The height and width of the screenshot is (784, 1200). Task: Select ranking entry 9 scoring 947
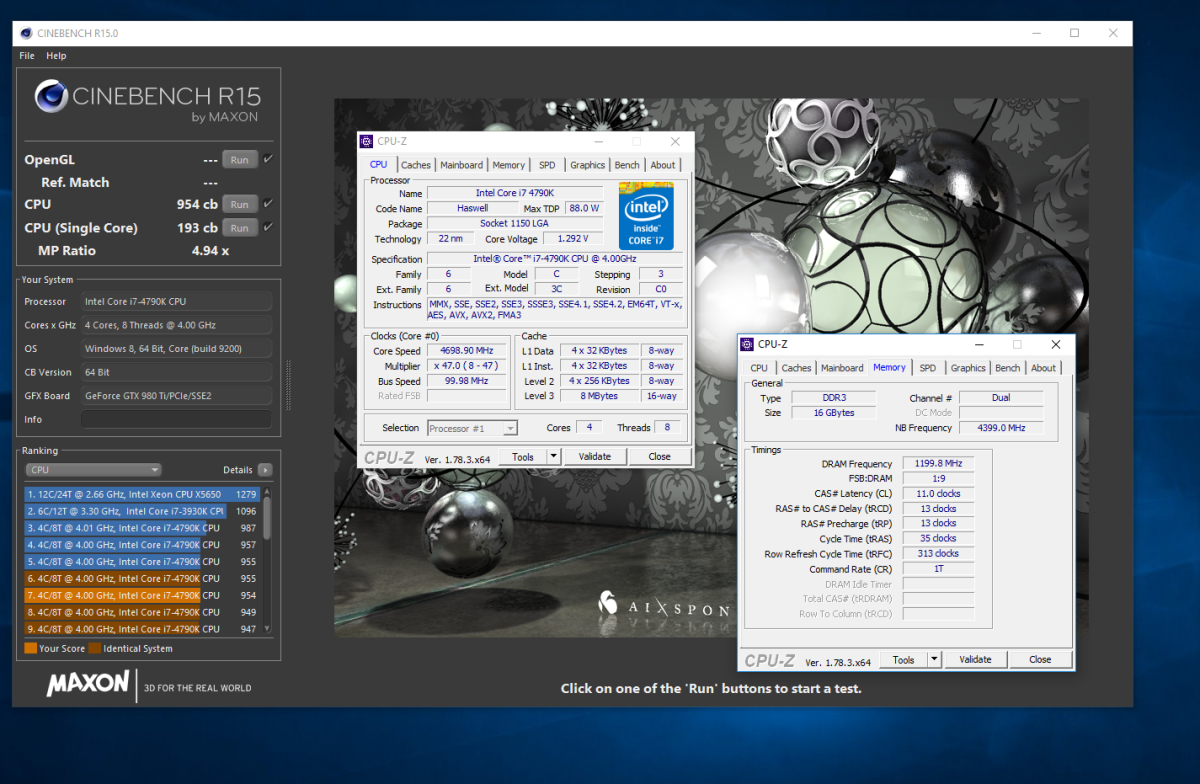pos(142,629)
